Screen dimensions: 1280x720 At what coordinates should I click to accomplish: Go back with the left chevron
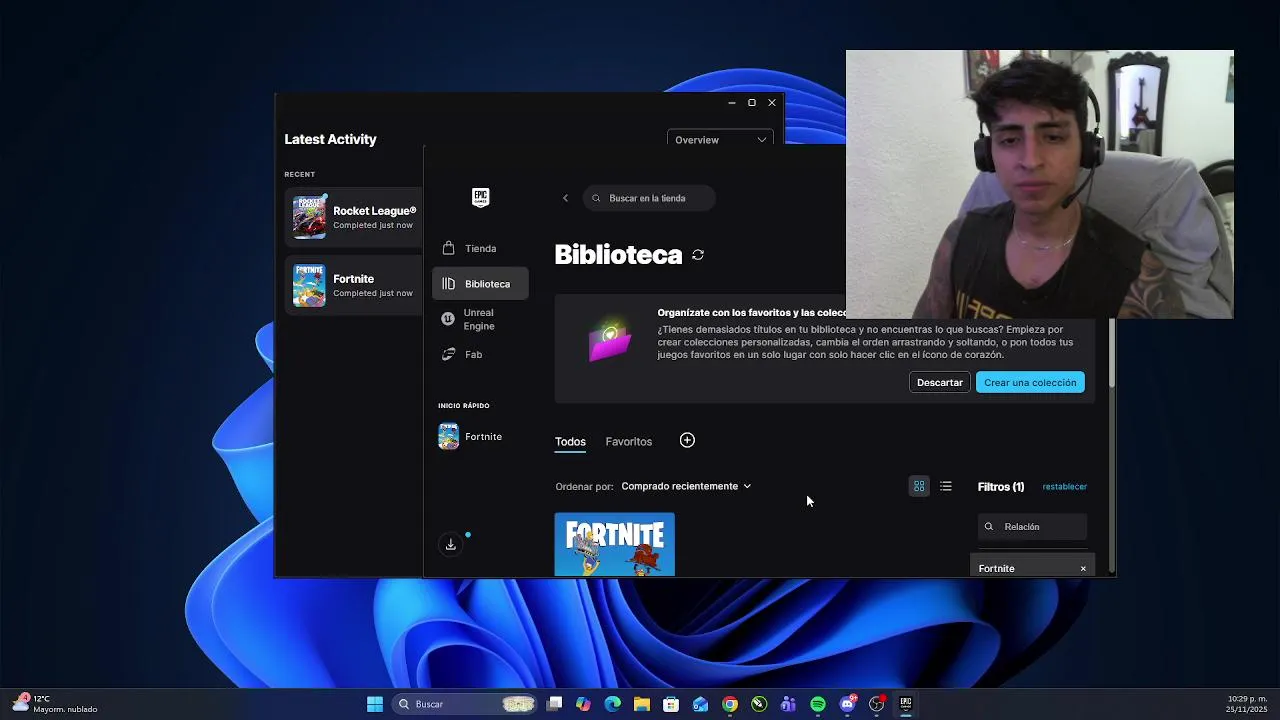pyautogui.click(x=565, y=198)
